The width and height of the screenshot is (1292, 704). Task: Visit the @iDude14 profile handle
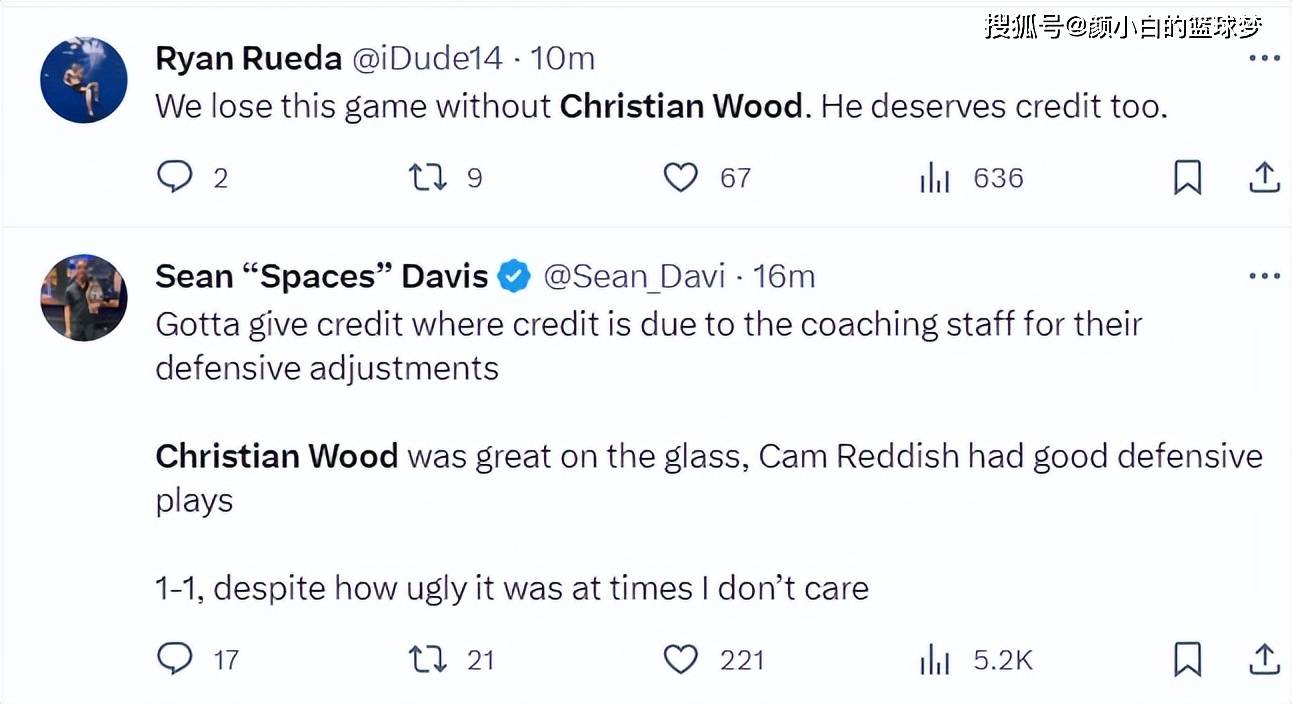pos(427,58)
